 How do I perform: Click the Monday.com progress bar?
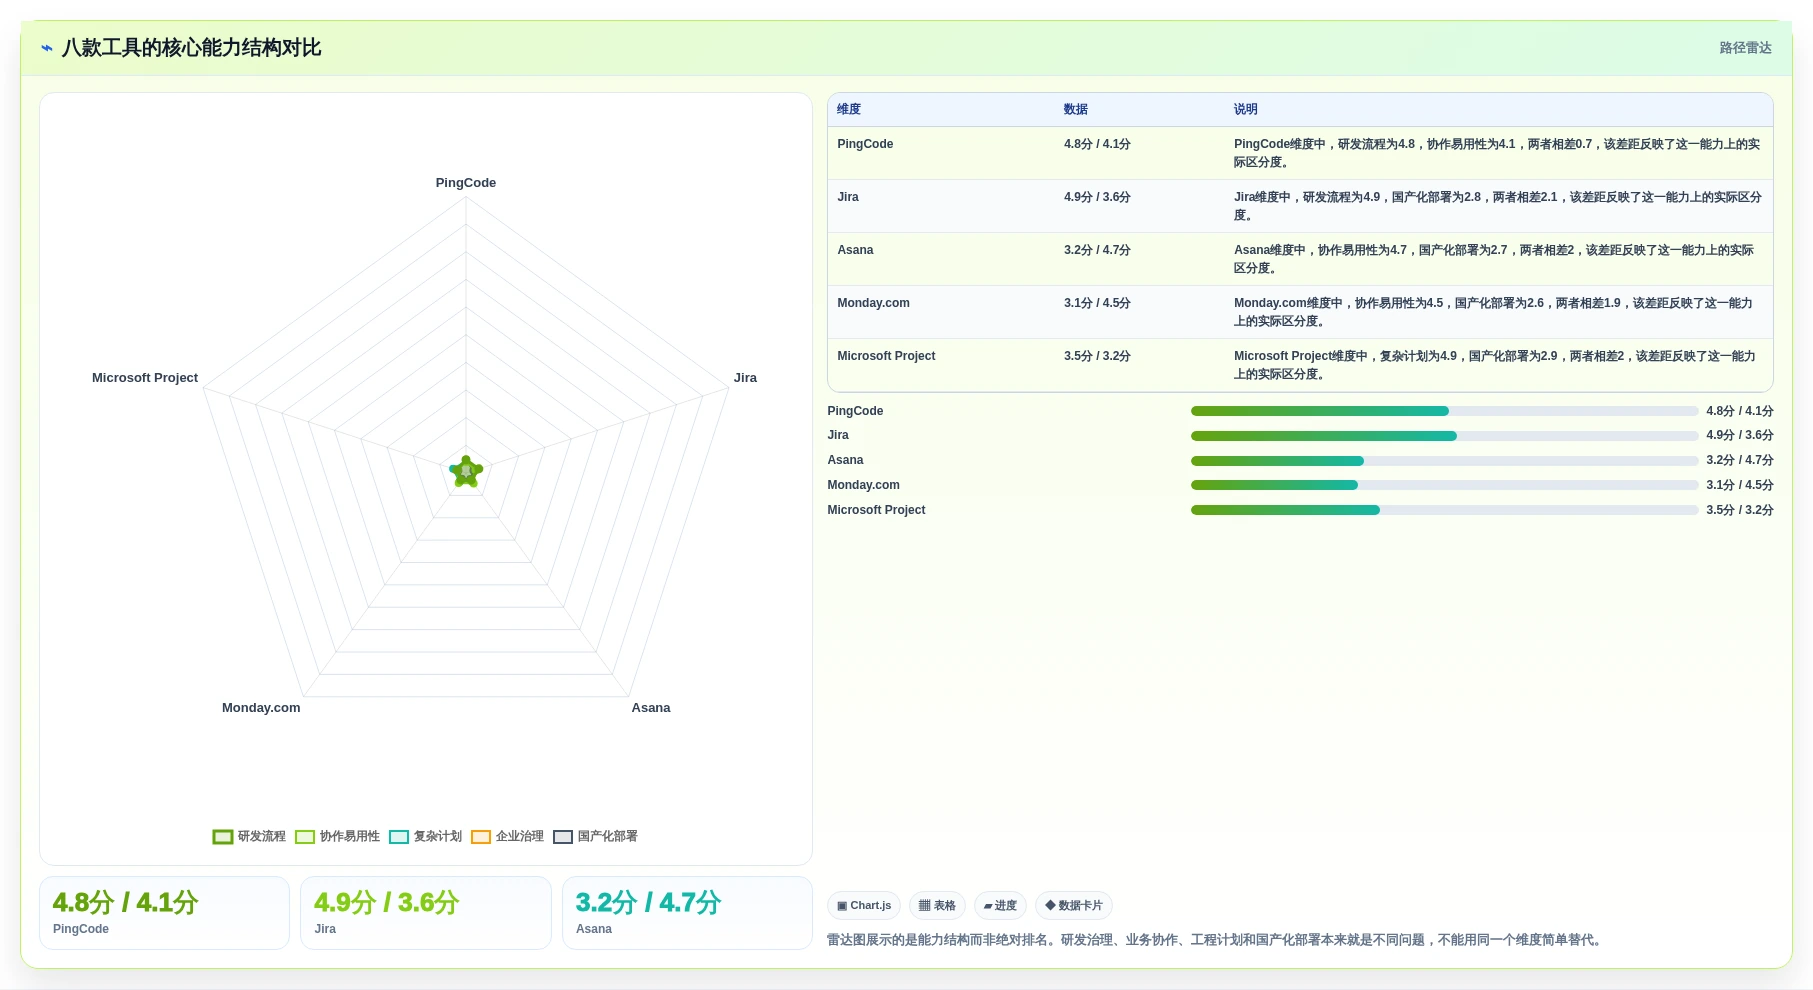[1444, 485]
